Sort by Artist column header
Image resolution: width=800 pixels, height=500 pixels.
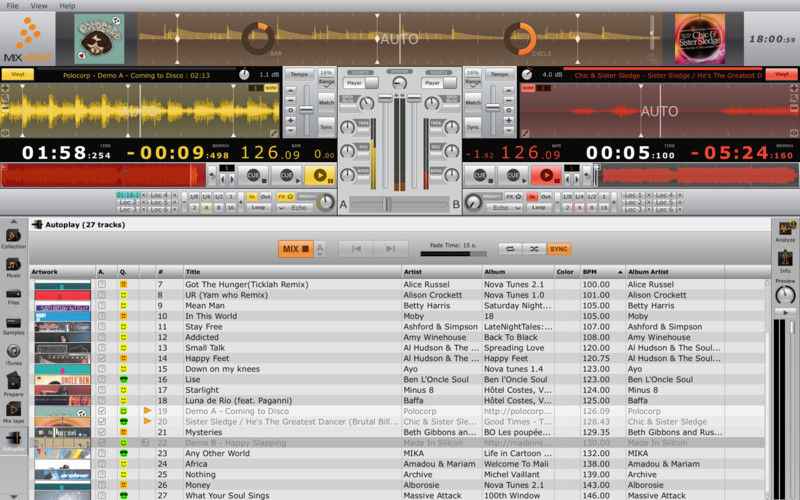[x=441, y=272]
